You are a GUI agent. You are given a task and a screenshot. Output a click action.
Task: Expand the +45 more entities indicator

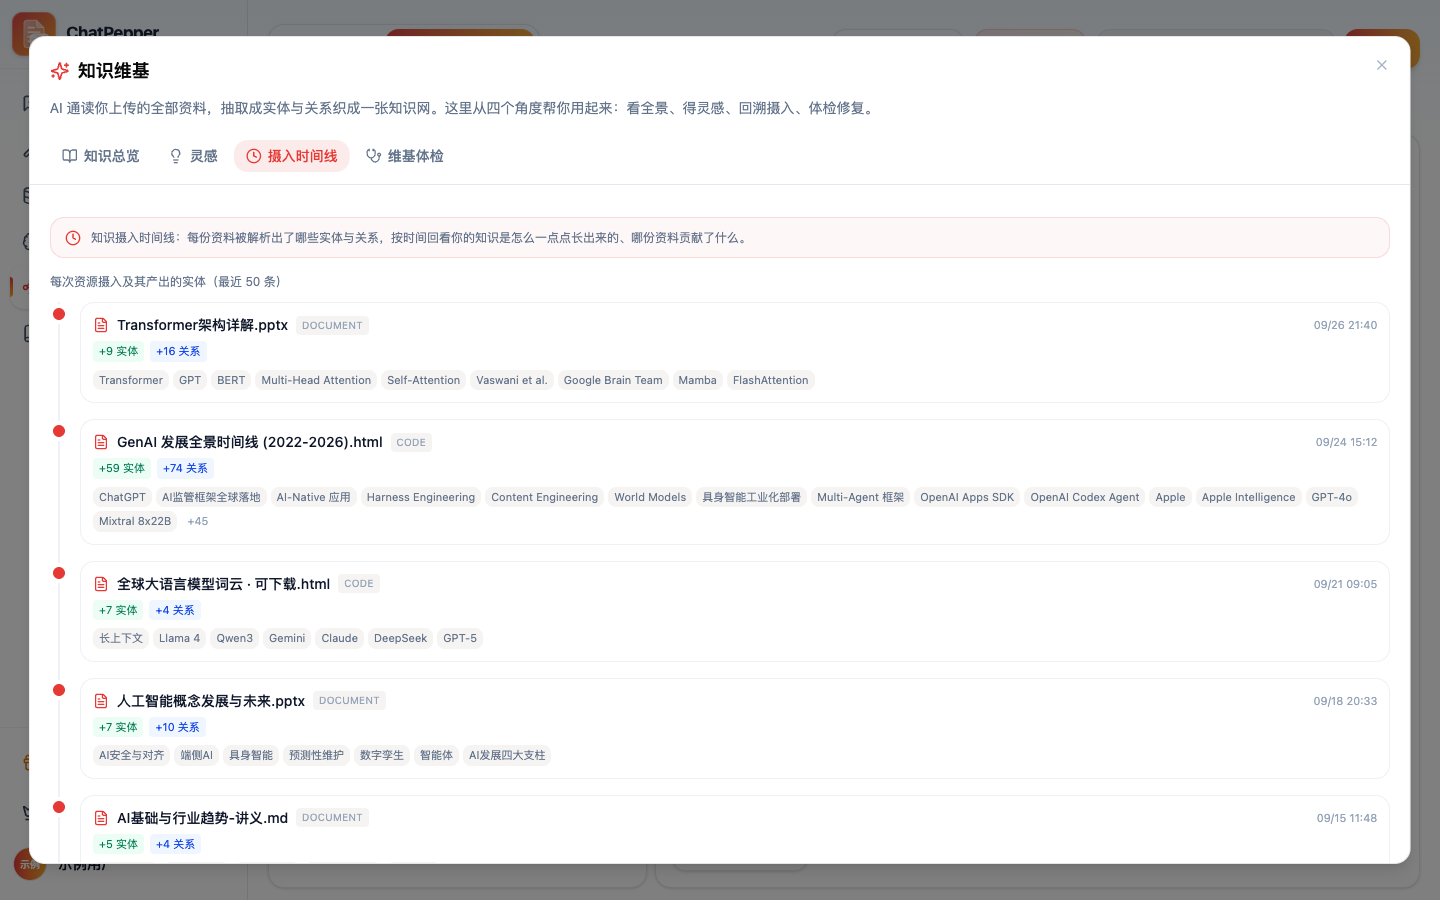click(198, 521)
